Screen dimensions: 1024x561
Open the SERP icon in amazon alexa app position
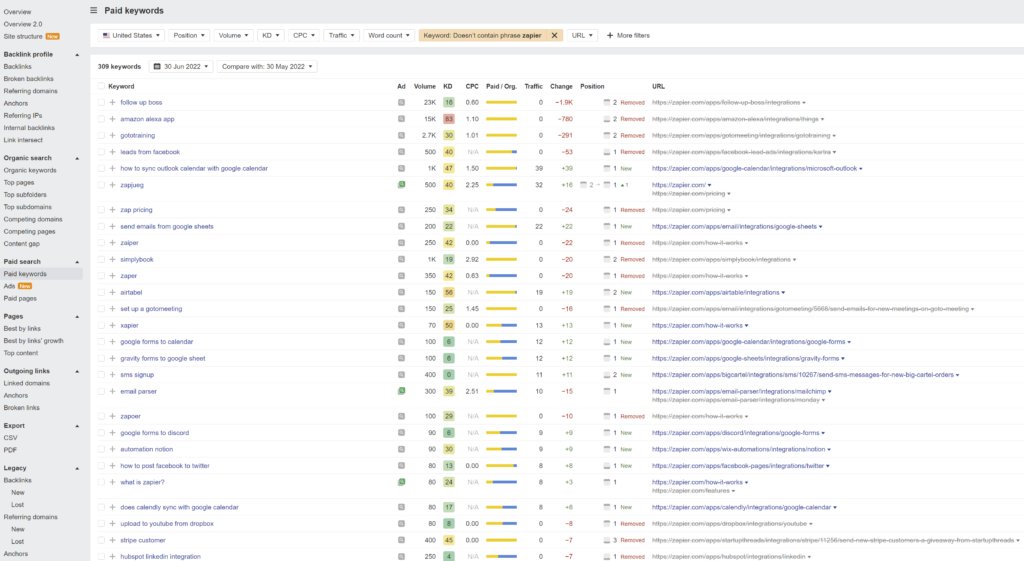607,119
